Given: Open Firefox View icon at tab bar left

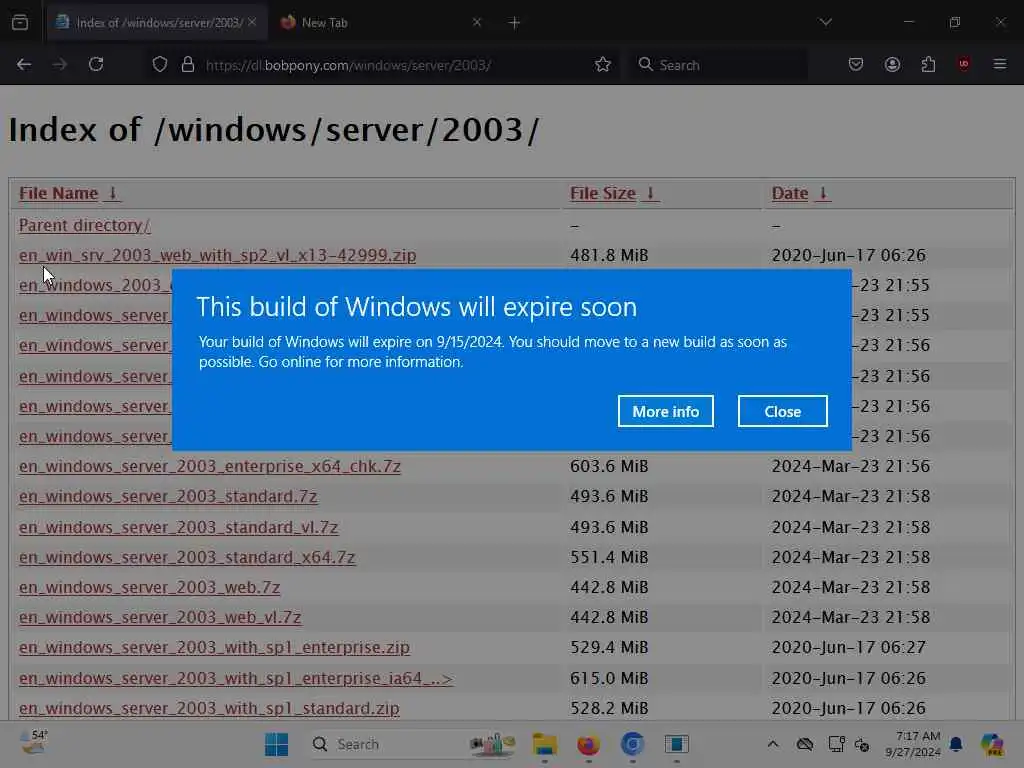Looking at the screenshot, I should click(20, 23).
